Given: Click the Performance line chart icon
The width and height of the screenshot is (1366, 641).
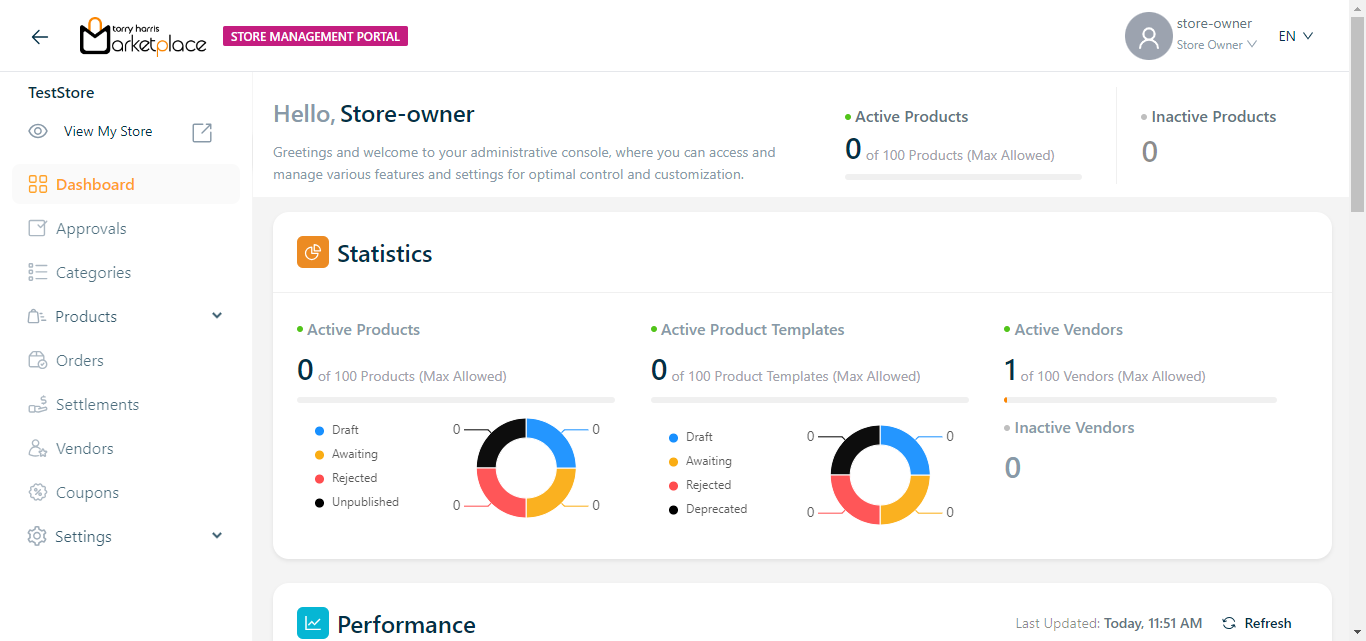Looking at the screenshot, I should pyautogui.click(x=313, y=623).
